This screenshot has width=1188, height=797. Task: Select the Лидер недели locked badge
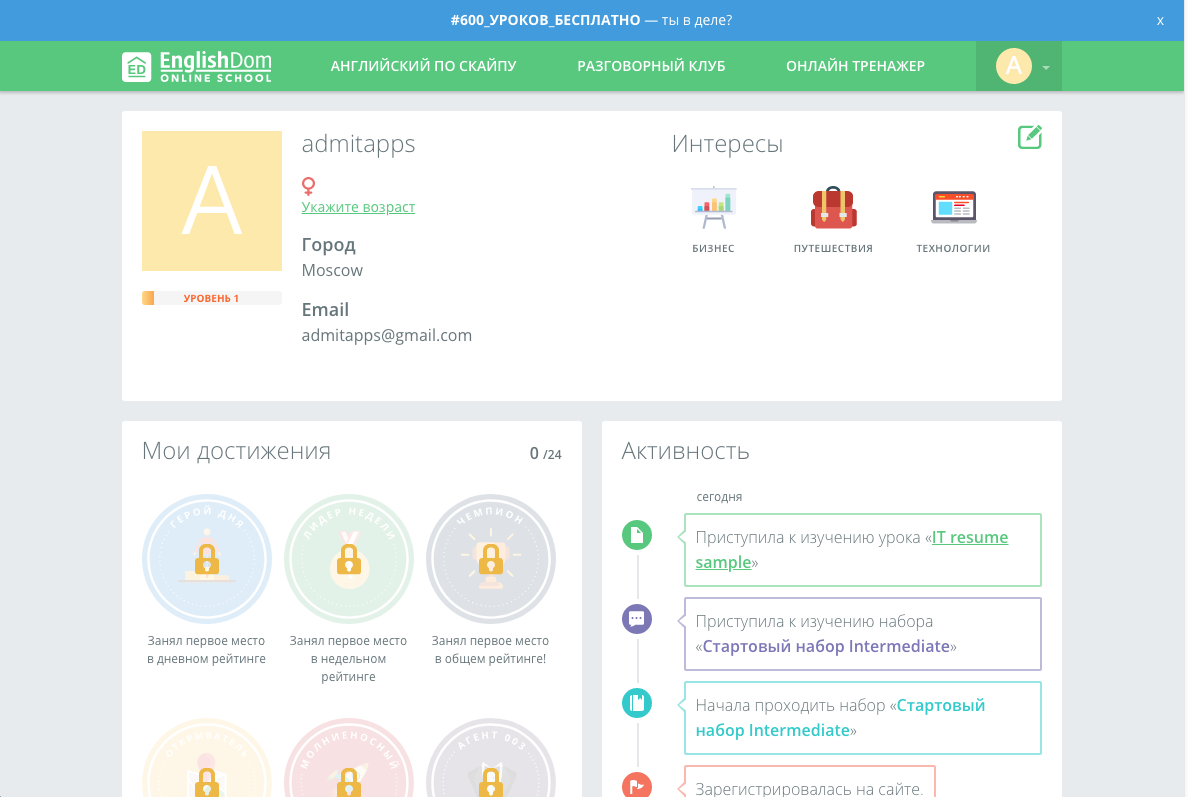tap(349, 559)
